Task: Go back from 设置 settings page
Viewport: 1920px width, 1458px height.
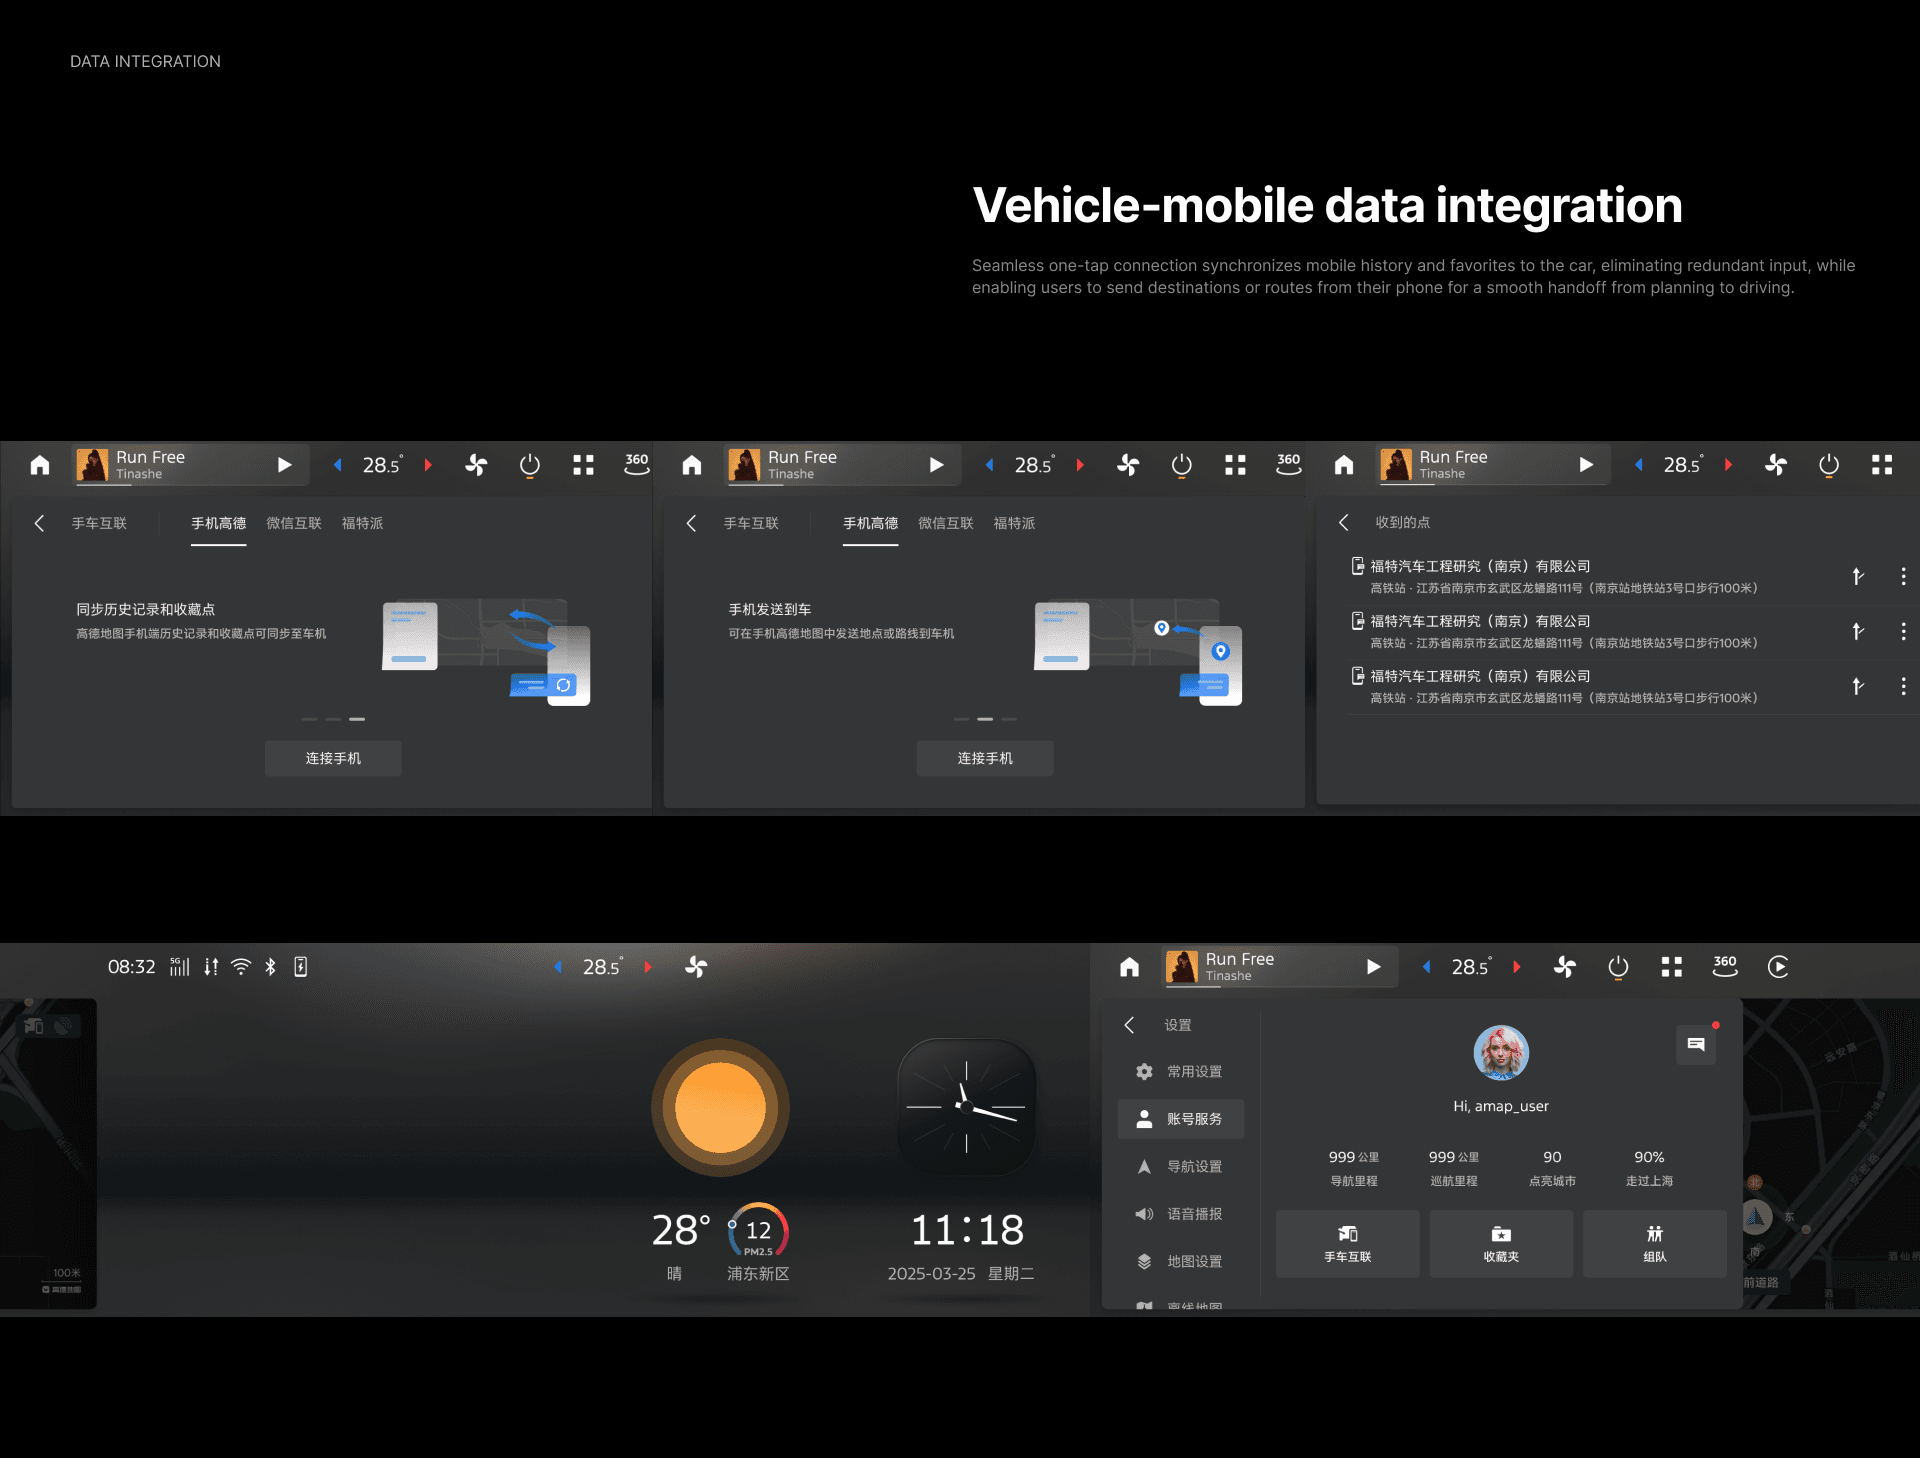Action: (1129, 1025)
